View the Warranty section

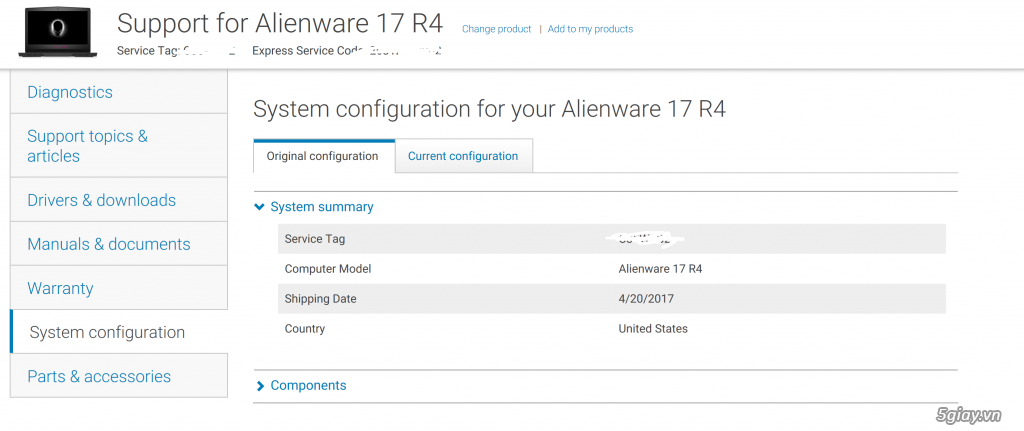click(x=119, y=288)
